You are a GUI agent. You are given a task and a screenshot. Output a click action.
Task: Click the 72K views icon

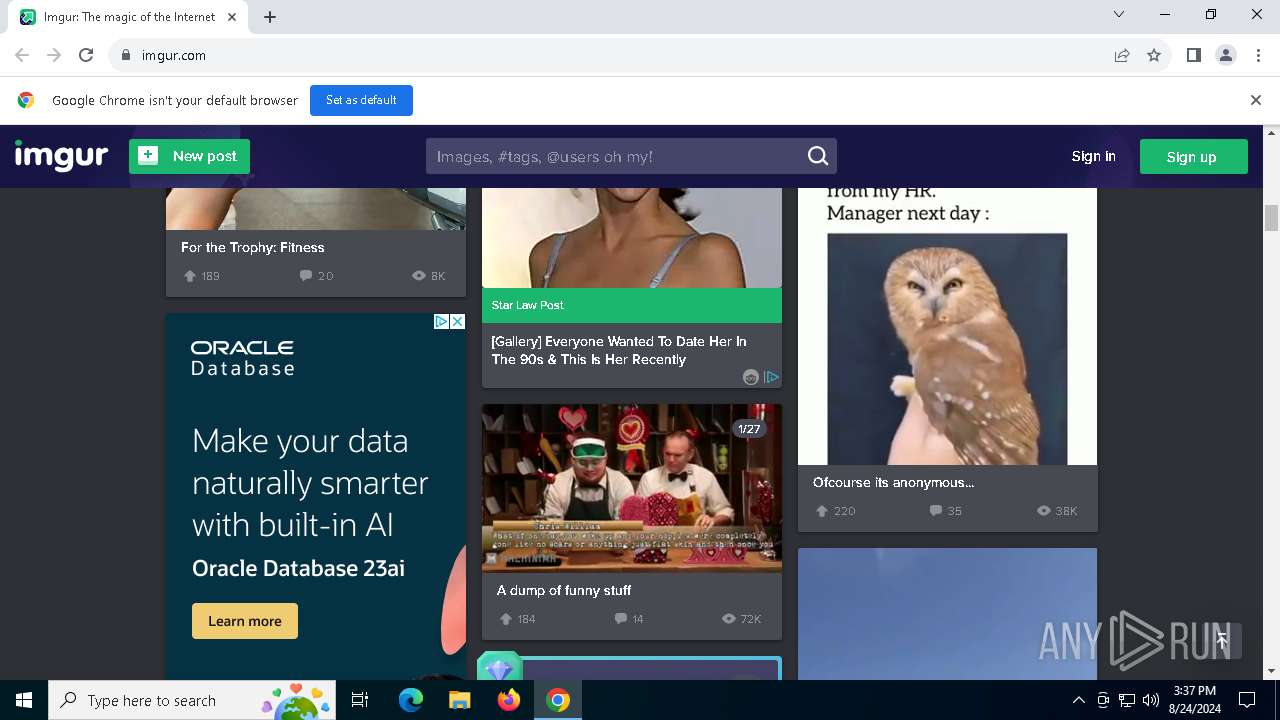729,619
